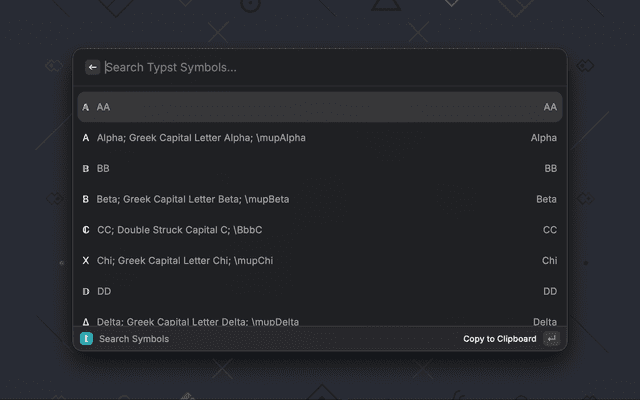This screenshot has height=400, width=640.
Task: Select the double-struck A symbol icon
Action: point(86,107)
